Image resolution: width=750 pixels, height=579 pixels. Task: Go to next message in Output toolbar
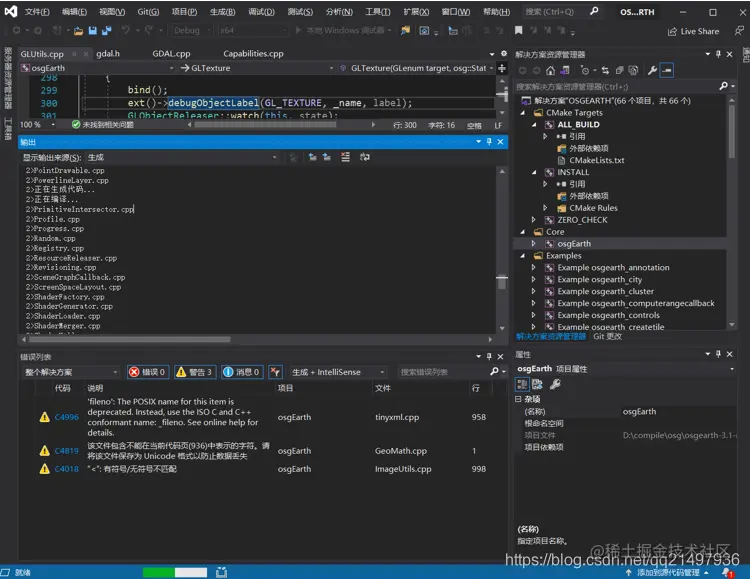327,157
